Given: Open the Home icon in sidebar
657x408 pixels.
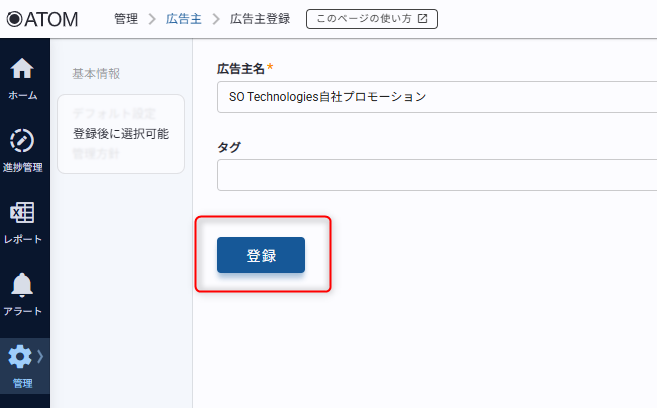Looking at the screenshot, I should [22, 70].
